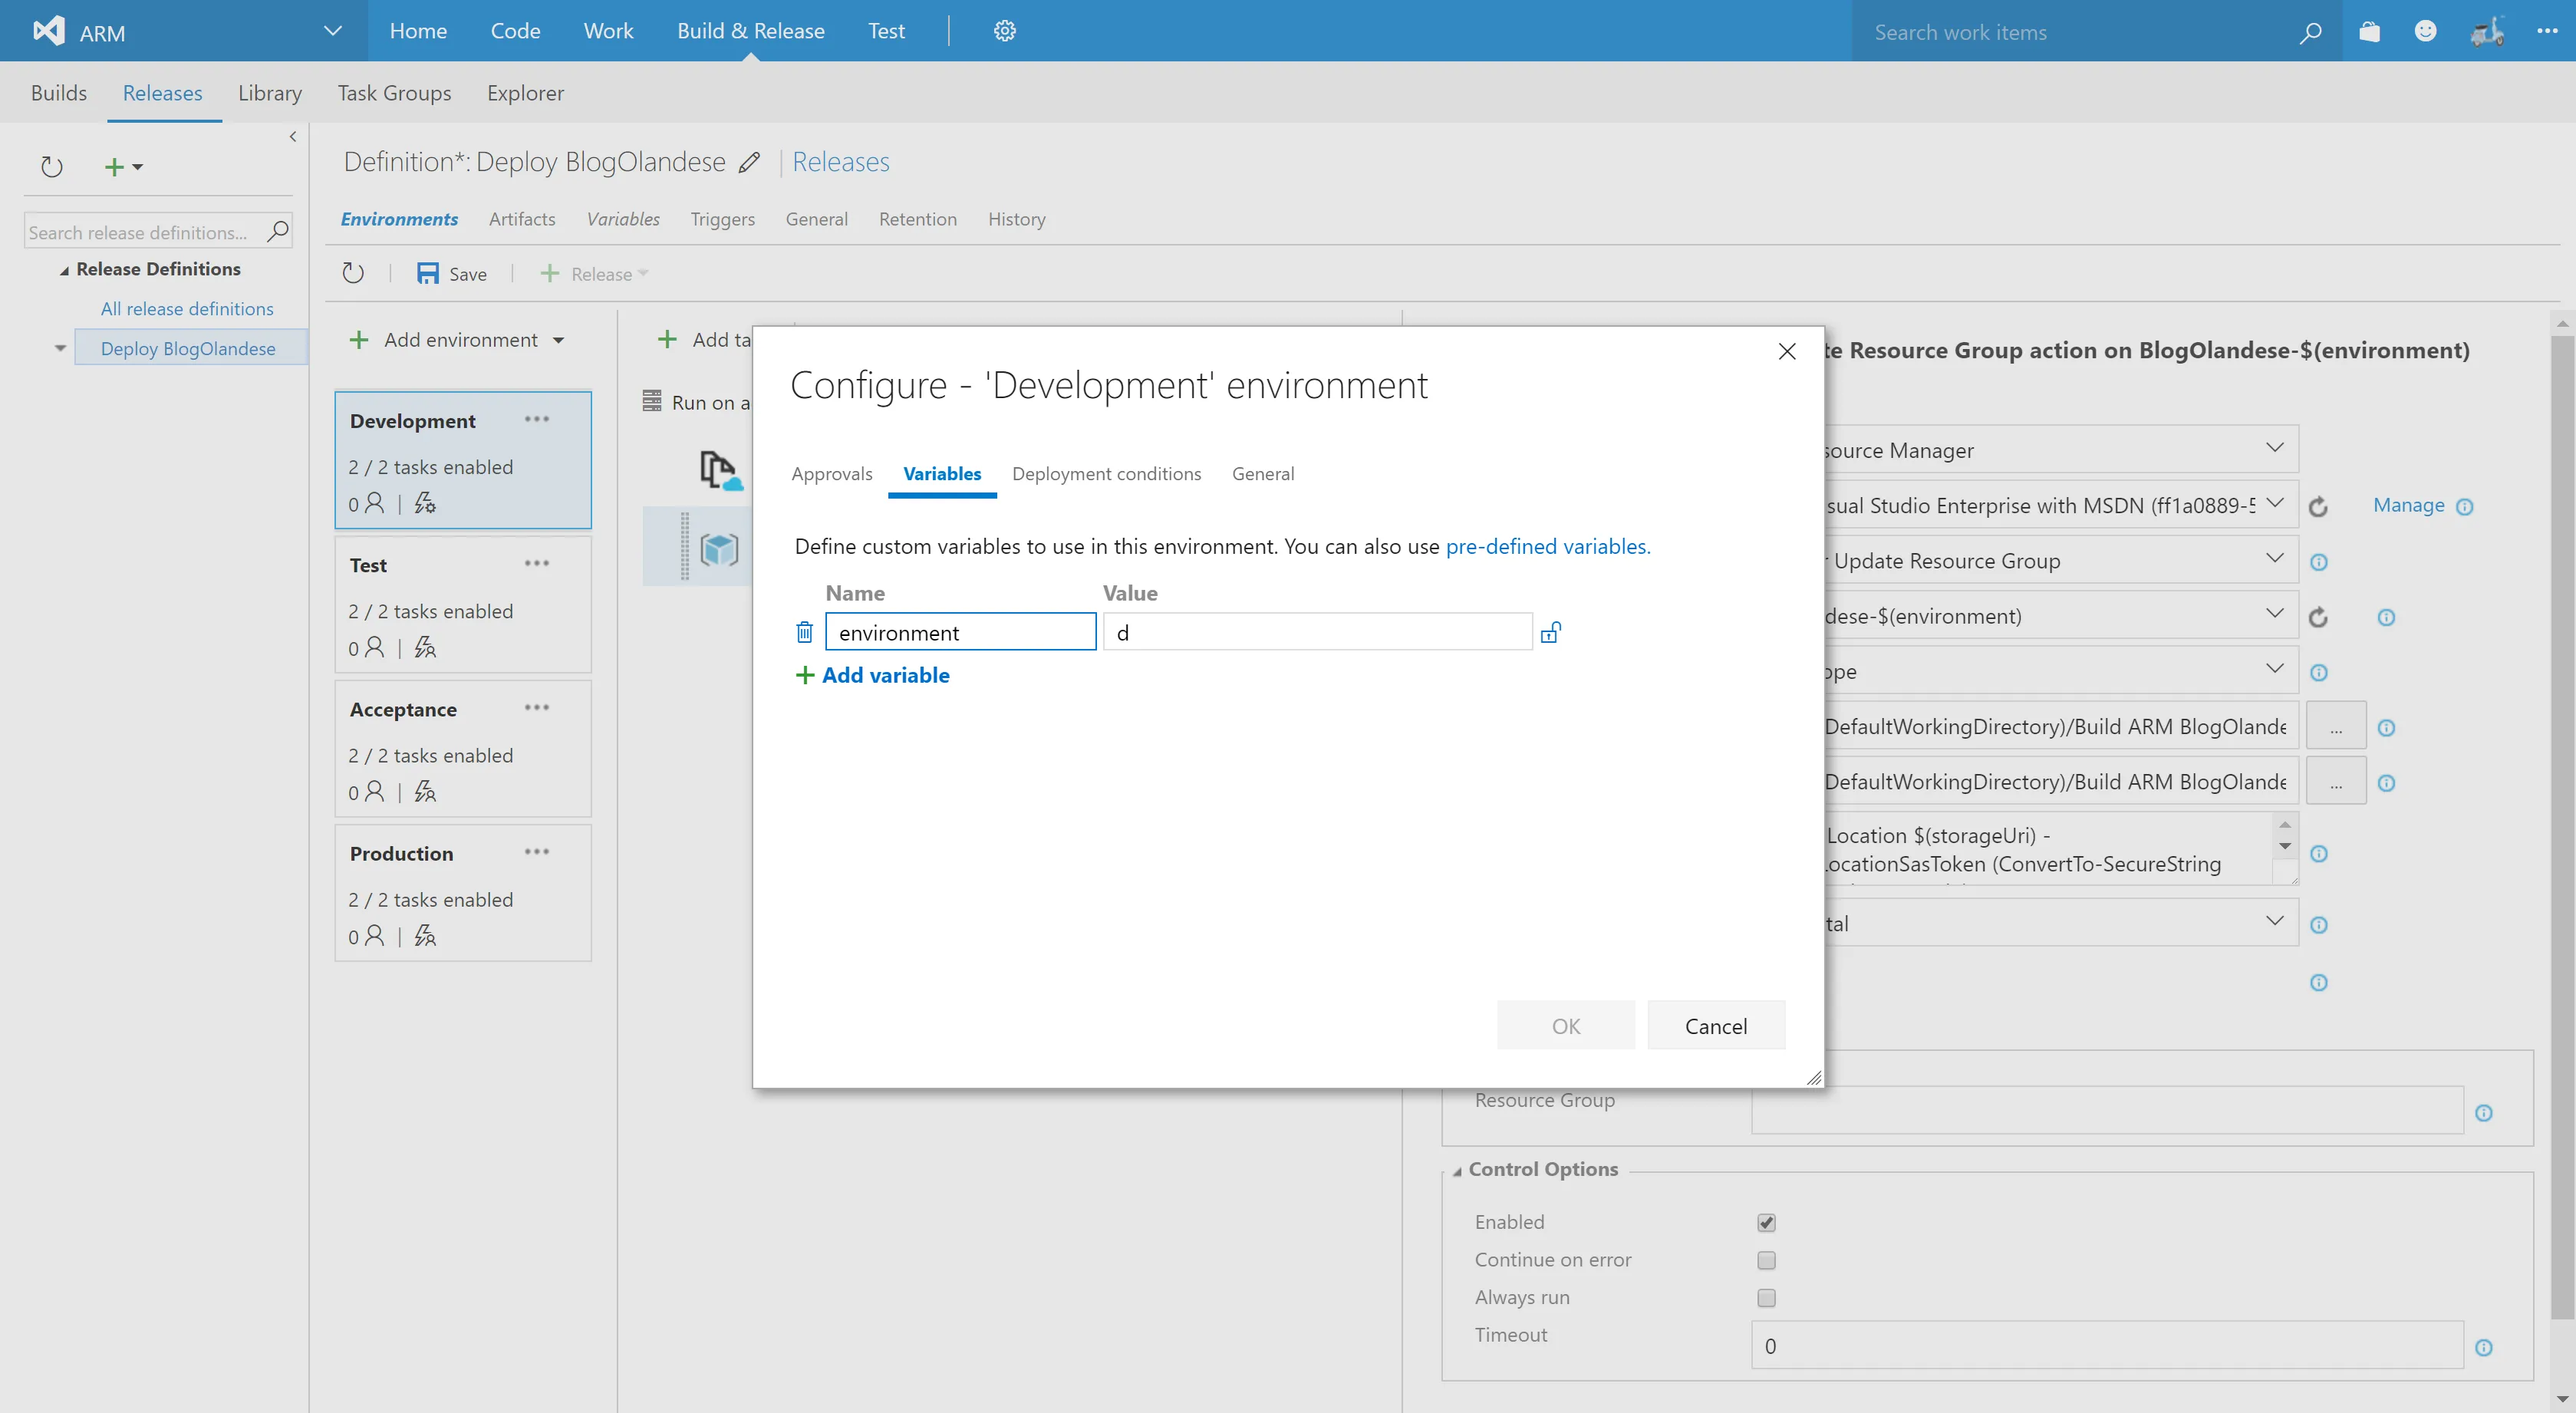The width and height of the screenshot is (2576, 1413).
Task: Open the Triggers tab
Action: pyautogui.click(x=722, y=219)
